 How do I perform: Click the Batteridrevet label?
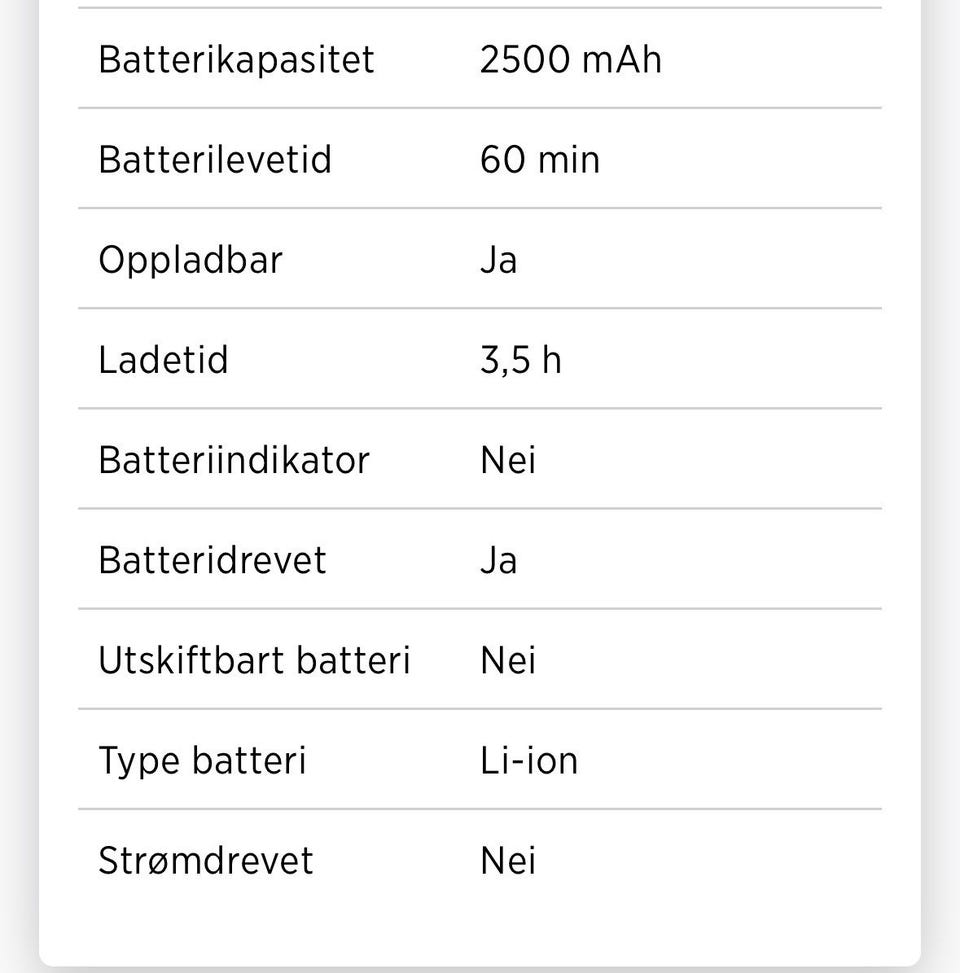click(212, 560)
